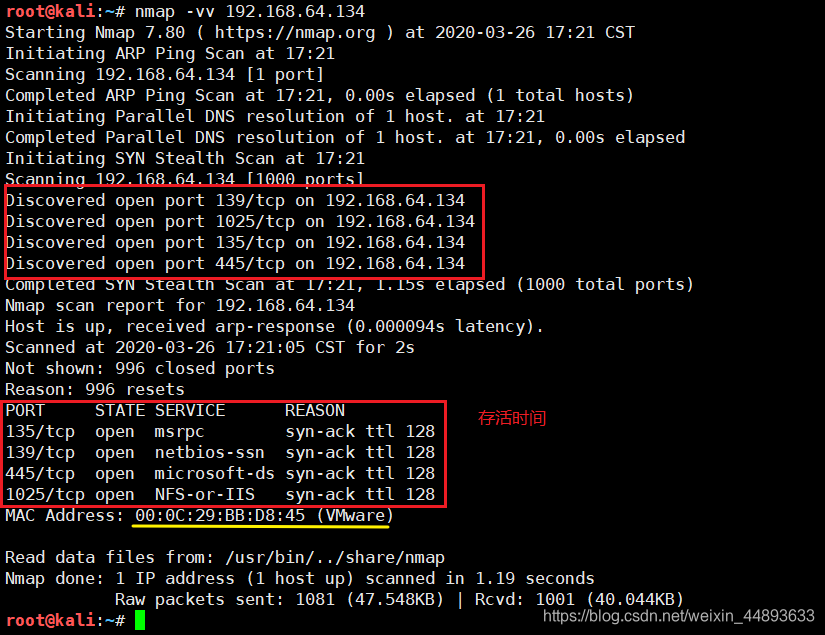Image resolution: width=825 pixels, height=635 pixels.
Task: Click the 'Discovered open port 135/tcp' line
Action: 235,243
